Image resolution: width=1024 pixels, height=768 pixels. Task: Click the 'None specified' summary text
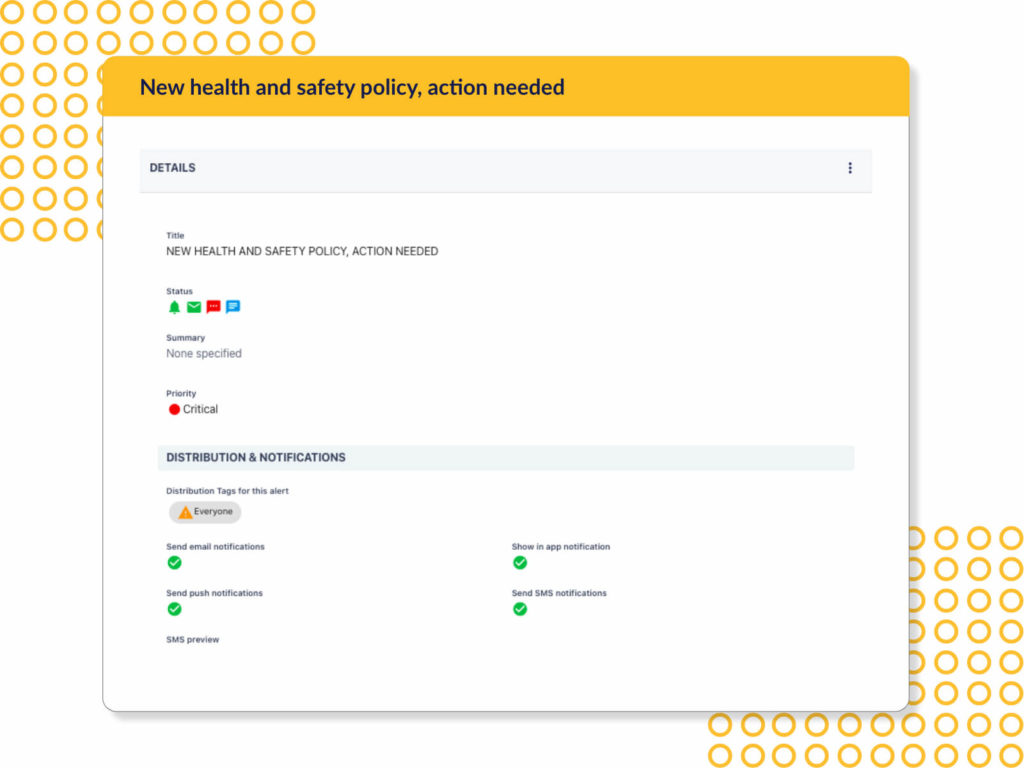[204, 353]
